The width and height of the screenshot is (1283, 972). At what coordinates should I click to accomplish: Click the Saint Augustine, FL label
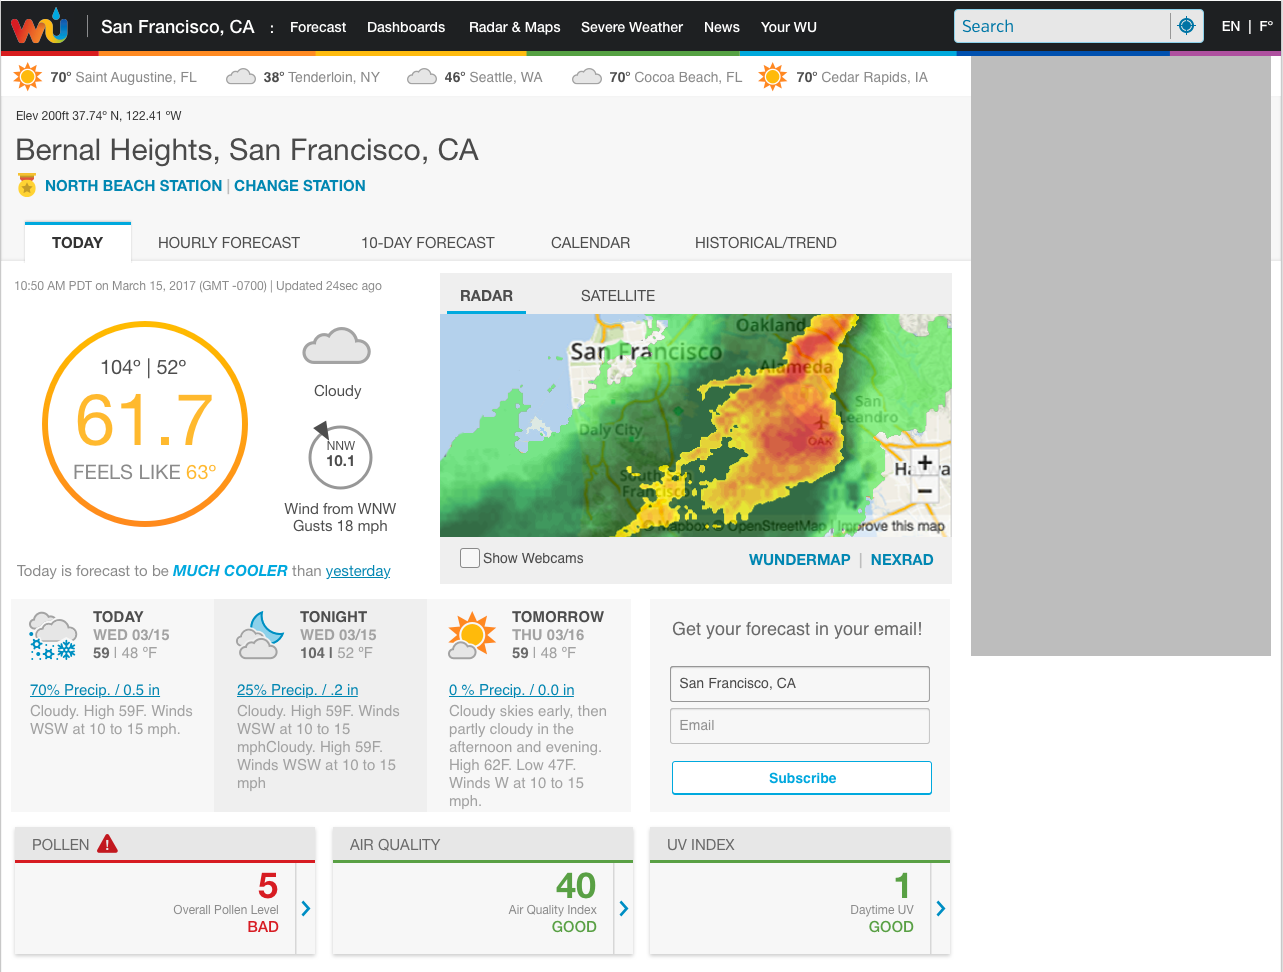tap(136, 77)
